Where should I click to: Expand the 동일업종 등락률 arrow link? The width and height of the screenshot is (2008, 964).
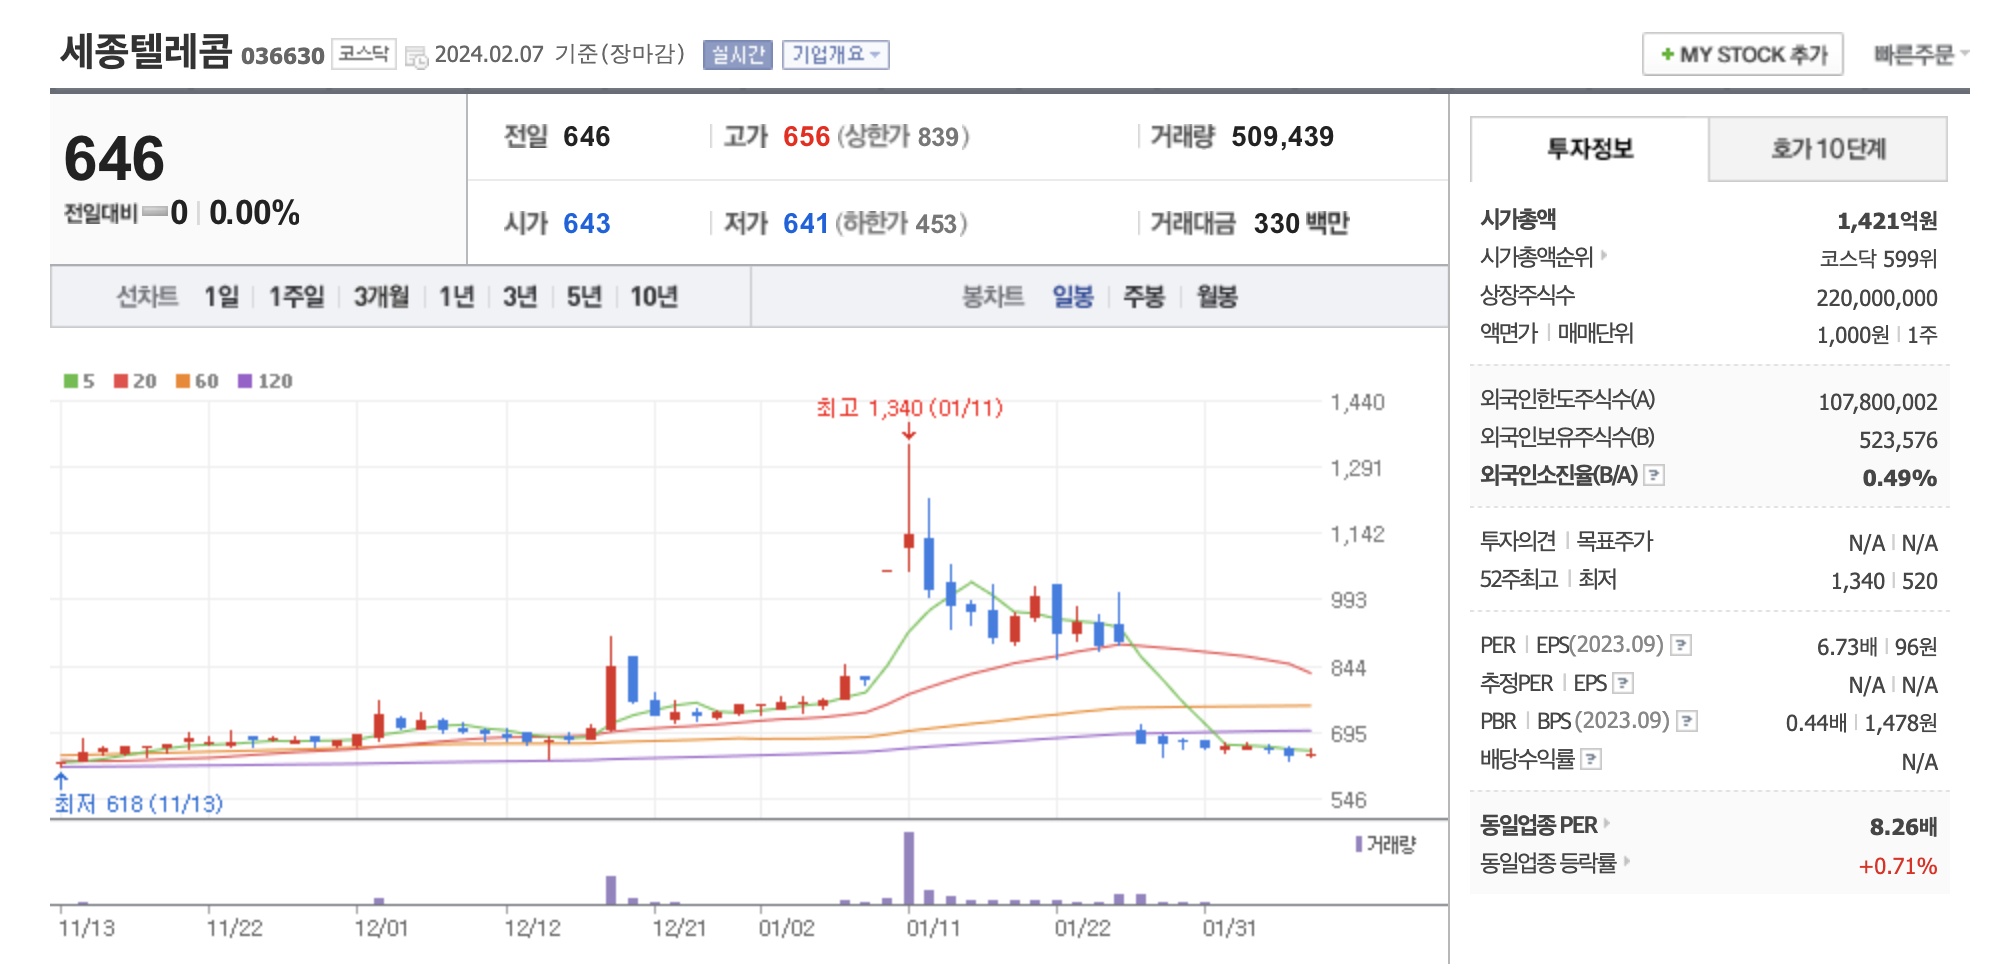coord(1626,861)
